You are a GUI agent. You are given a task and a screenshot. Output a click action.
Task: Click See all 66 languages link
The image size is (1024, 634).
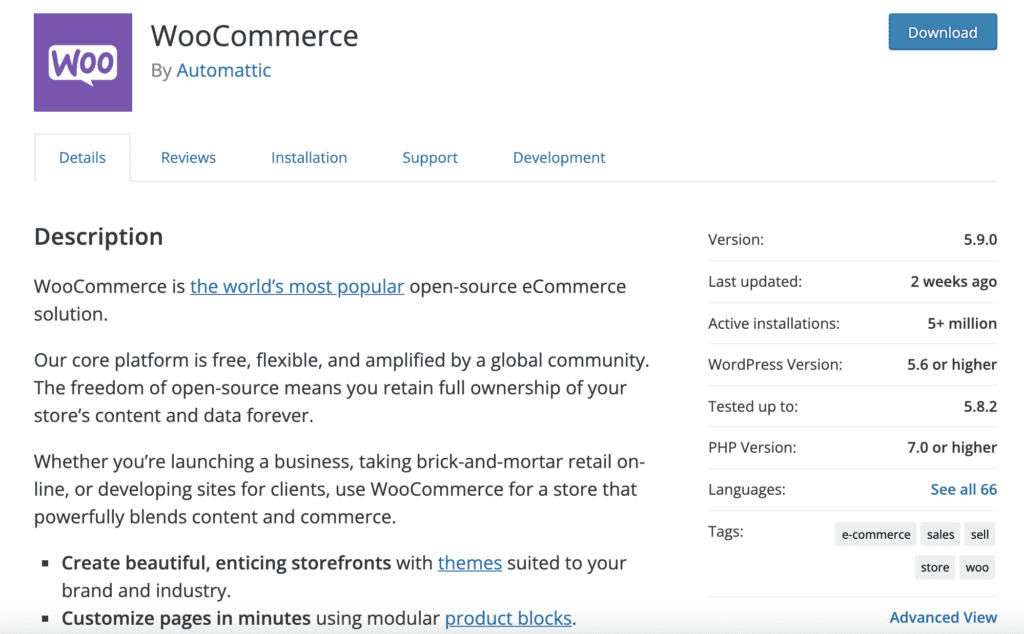(x=963, y=489)
